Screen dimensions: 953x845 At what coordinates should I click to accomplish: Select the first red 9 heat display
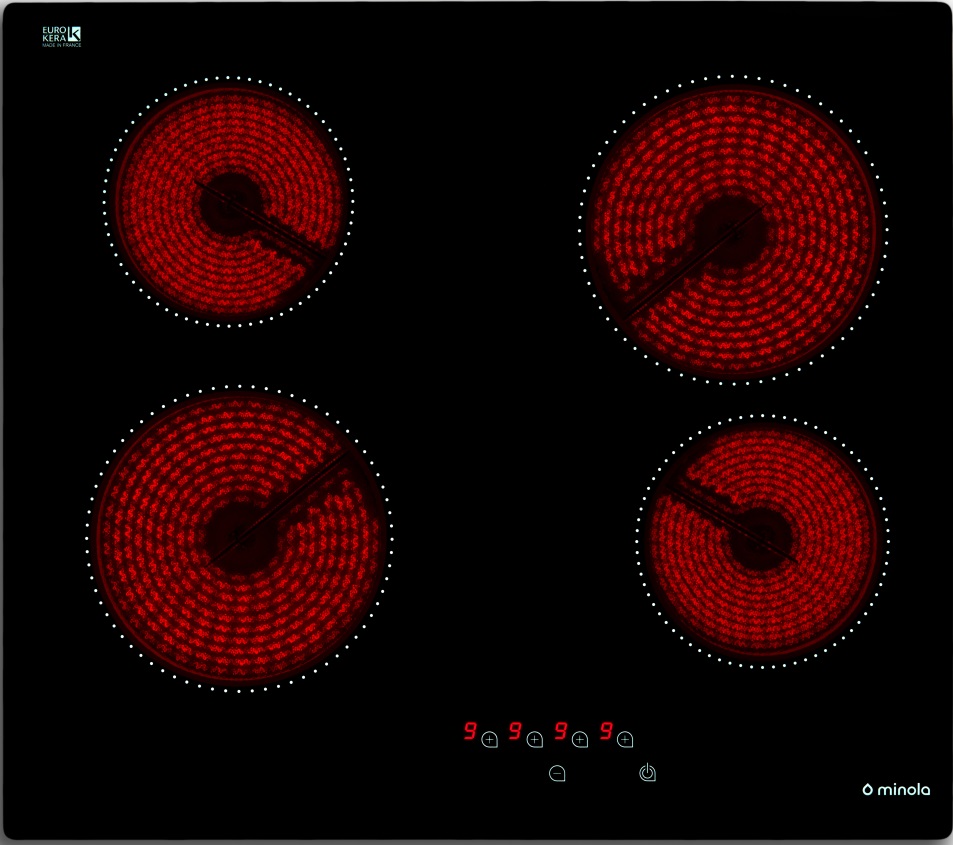point(468,732)
